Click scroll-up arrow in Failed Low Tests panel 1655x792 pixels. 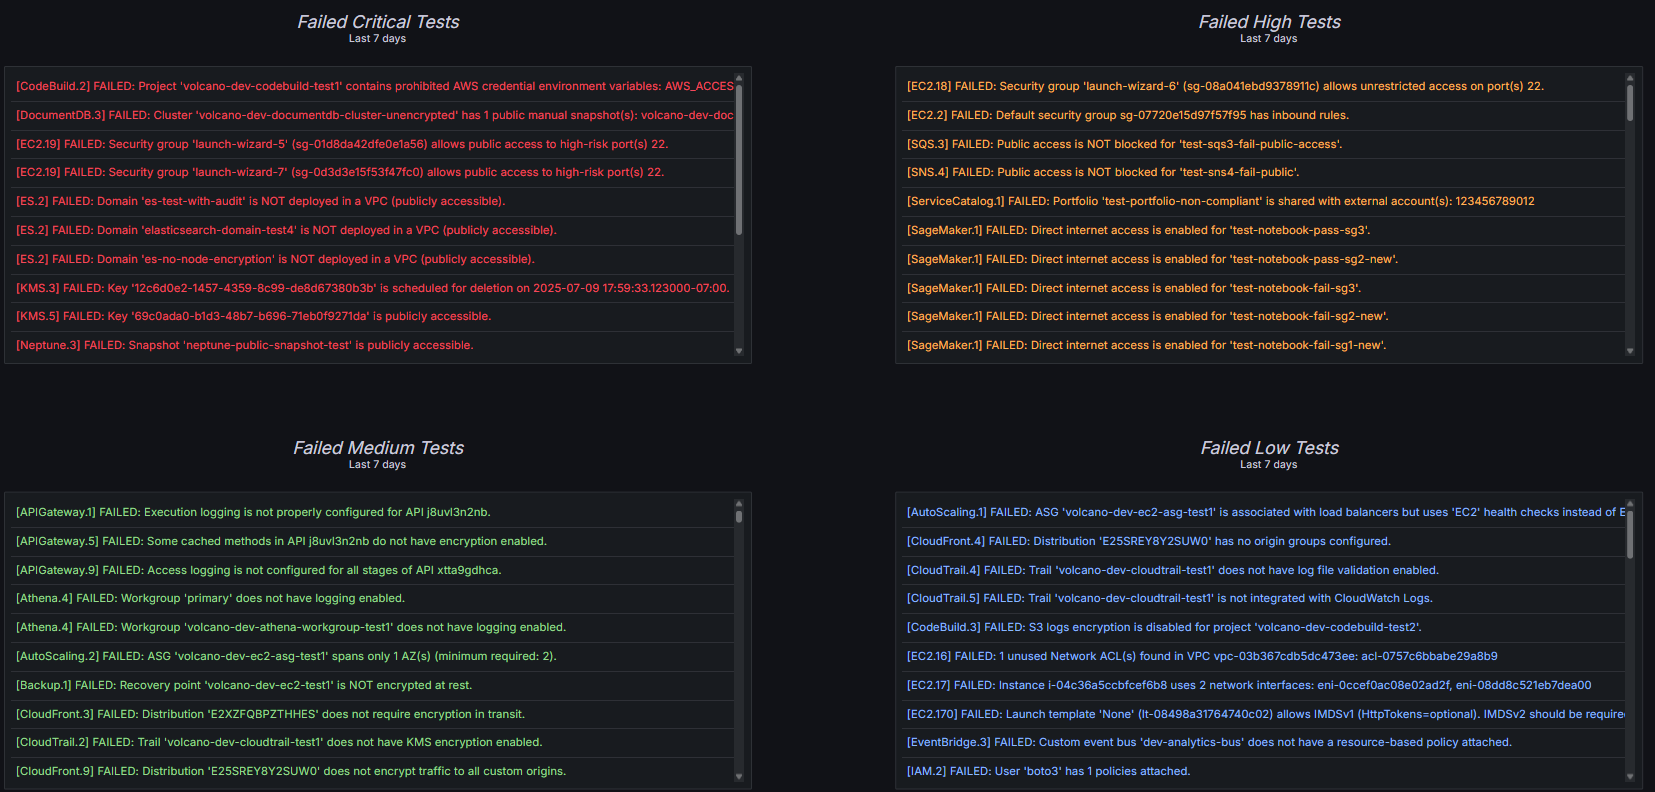(1630, 504)
